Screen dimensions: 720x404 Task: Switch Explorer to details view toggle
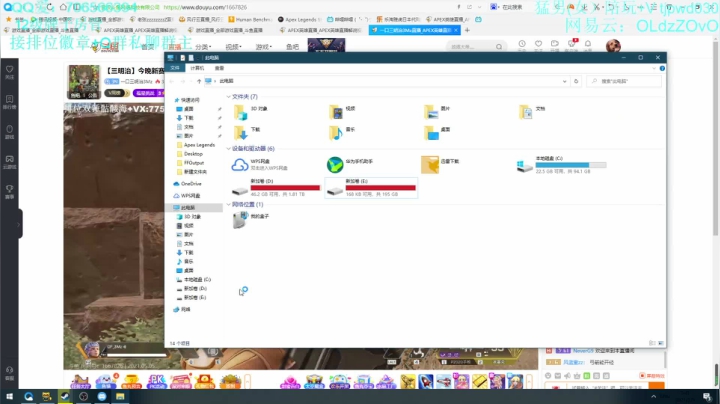click(x=652, y=343)
